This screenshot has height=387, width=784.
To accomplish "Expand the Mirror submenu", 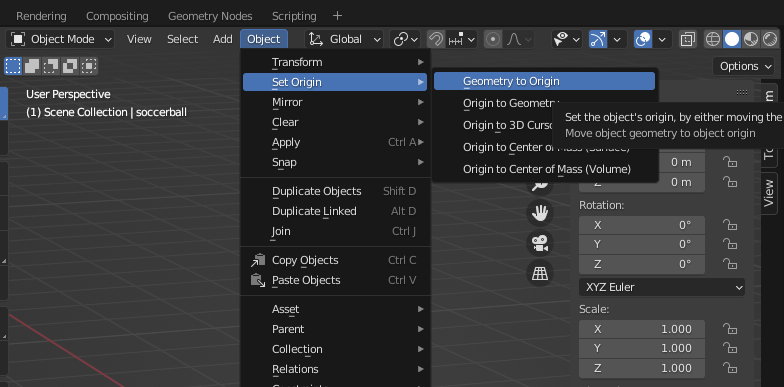I will 335,102.
